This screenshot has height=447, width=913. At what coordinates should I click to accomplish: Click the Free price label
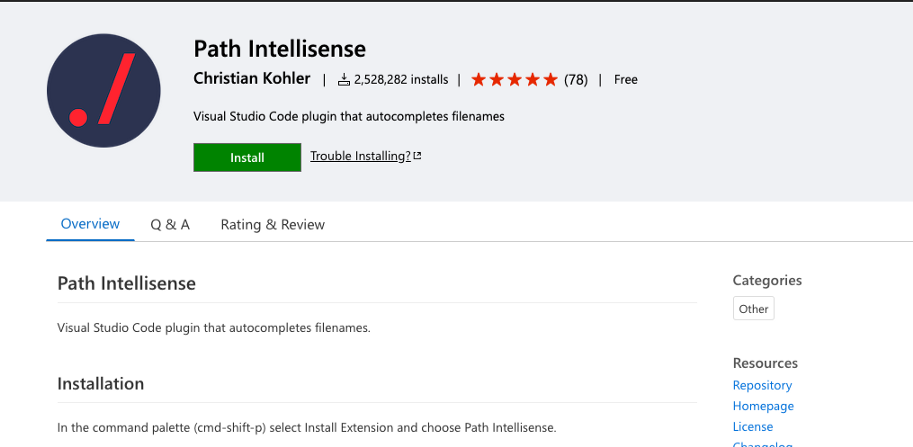pos(626,80)
